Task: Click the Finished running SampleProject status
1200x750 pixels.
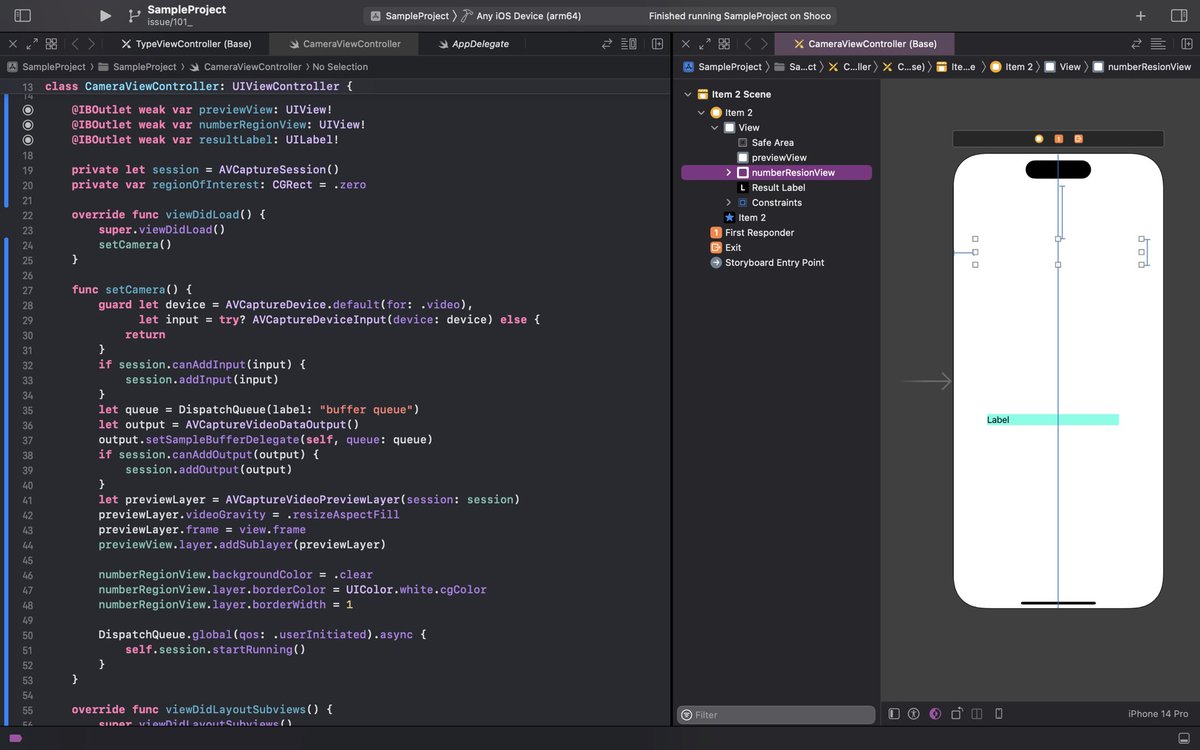Action: point(740,16)
